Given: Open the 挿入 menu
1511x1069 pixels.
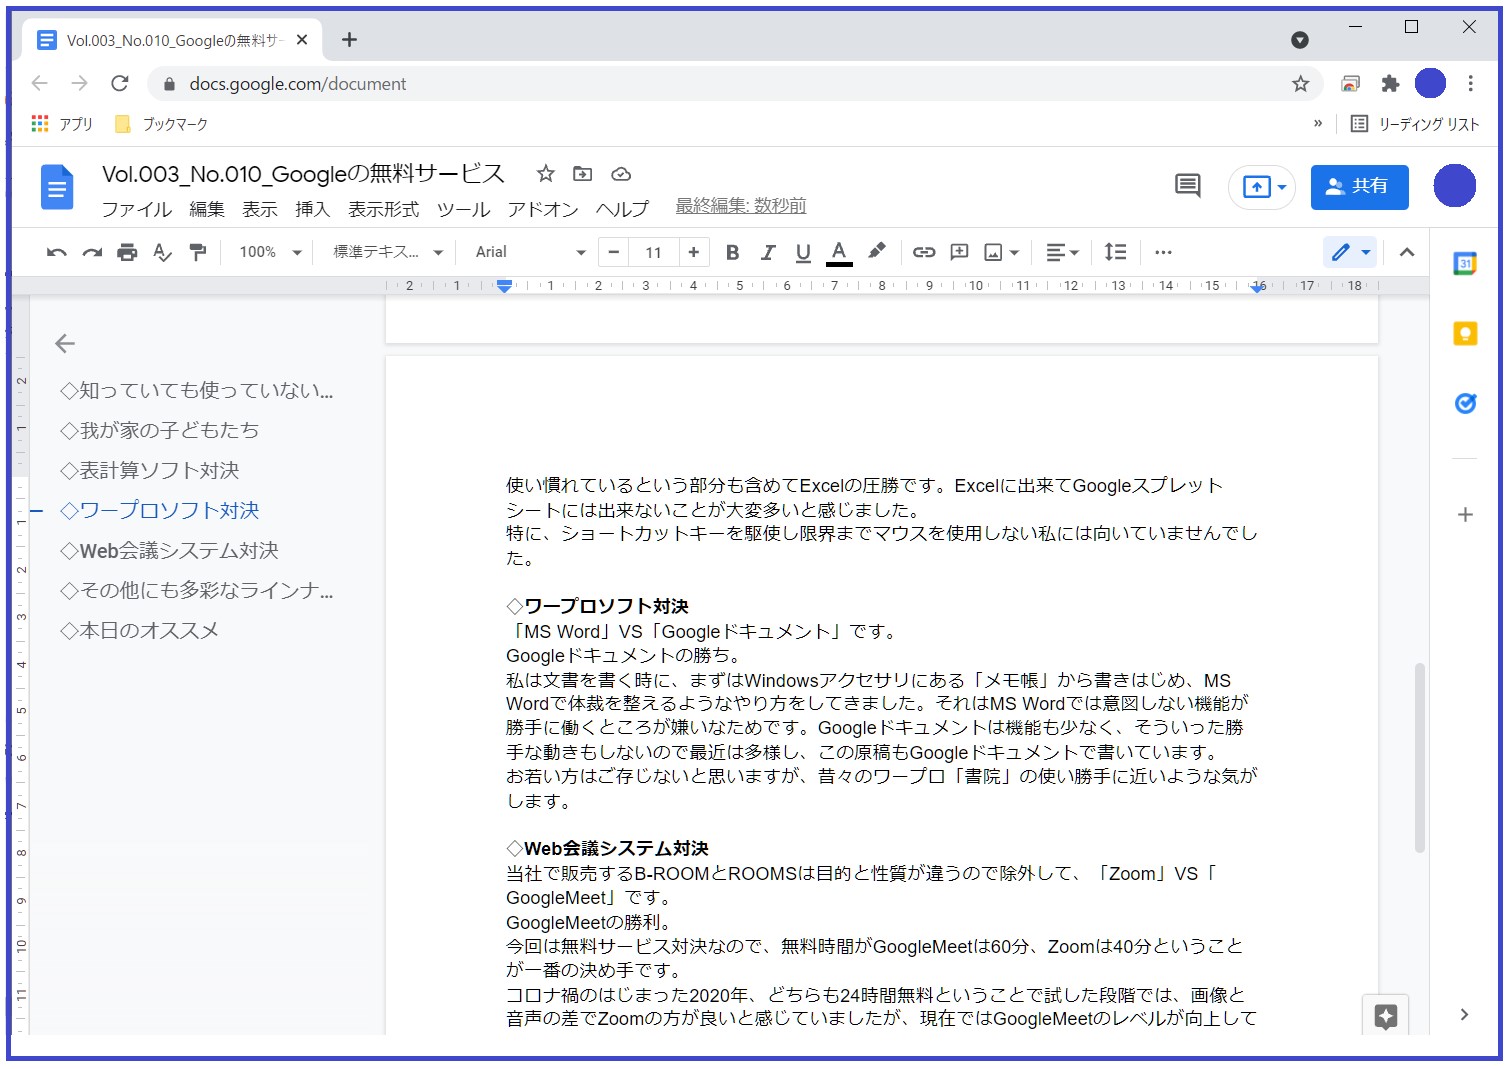Looking at the screenshot, I should coord(312,209).
